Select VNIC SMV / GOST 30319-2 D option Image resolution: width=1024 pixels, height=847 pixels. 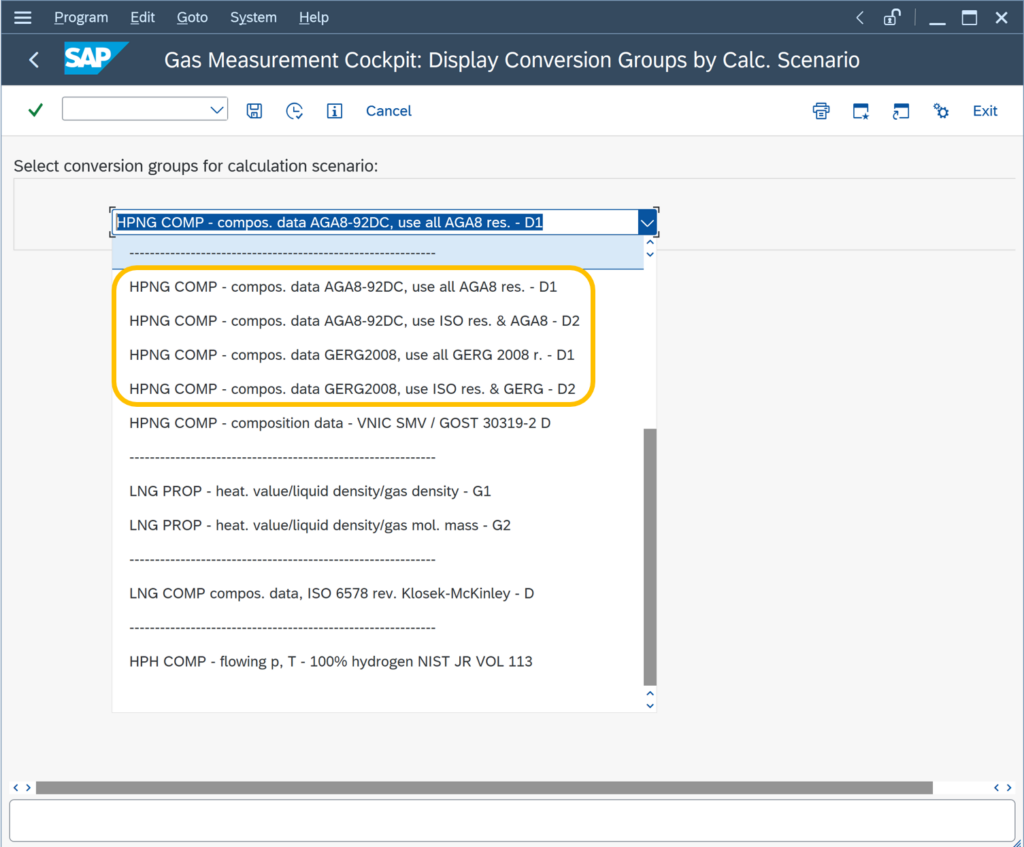coord(340,423)
